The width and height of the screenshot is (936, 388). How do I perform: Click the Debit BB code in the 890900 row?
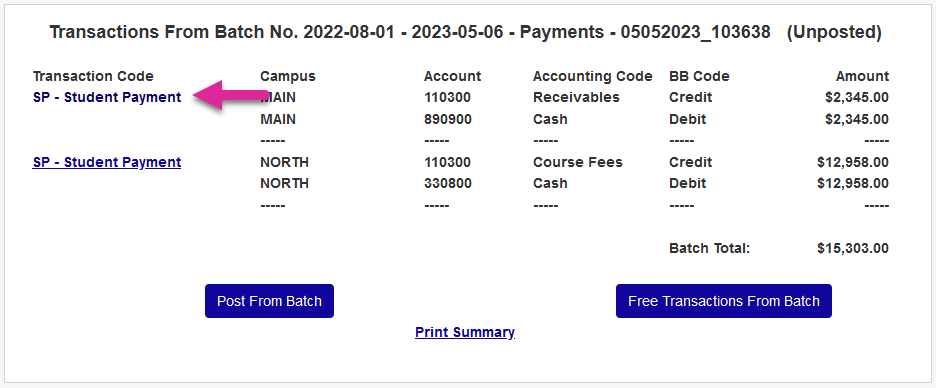(688, 119)
